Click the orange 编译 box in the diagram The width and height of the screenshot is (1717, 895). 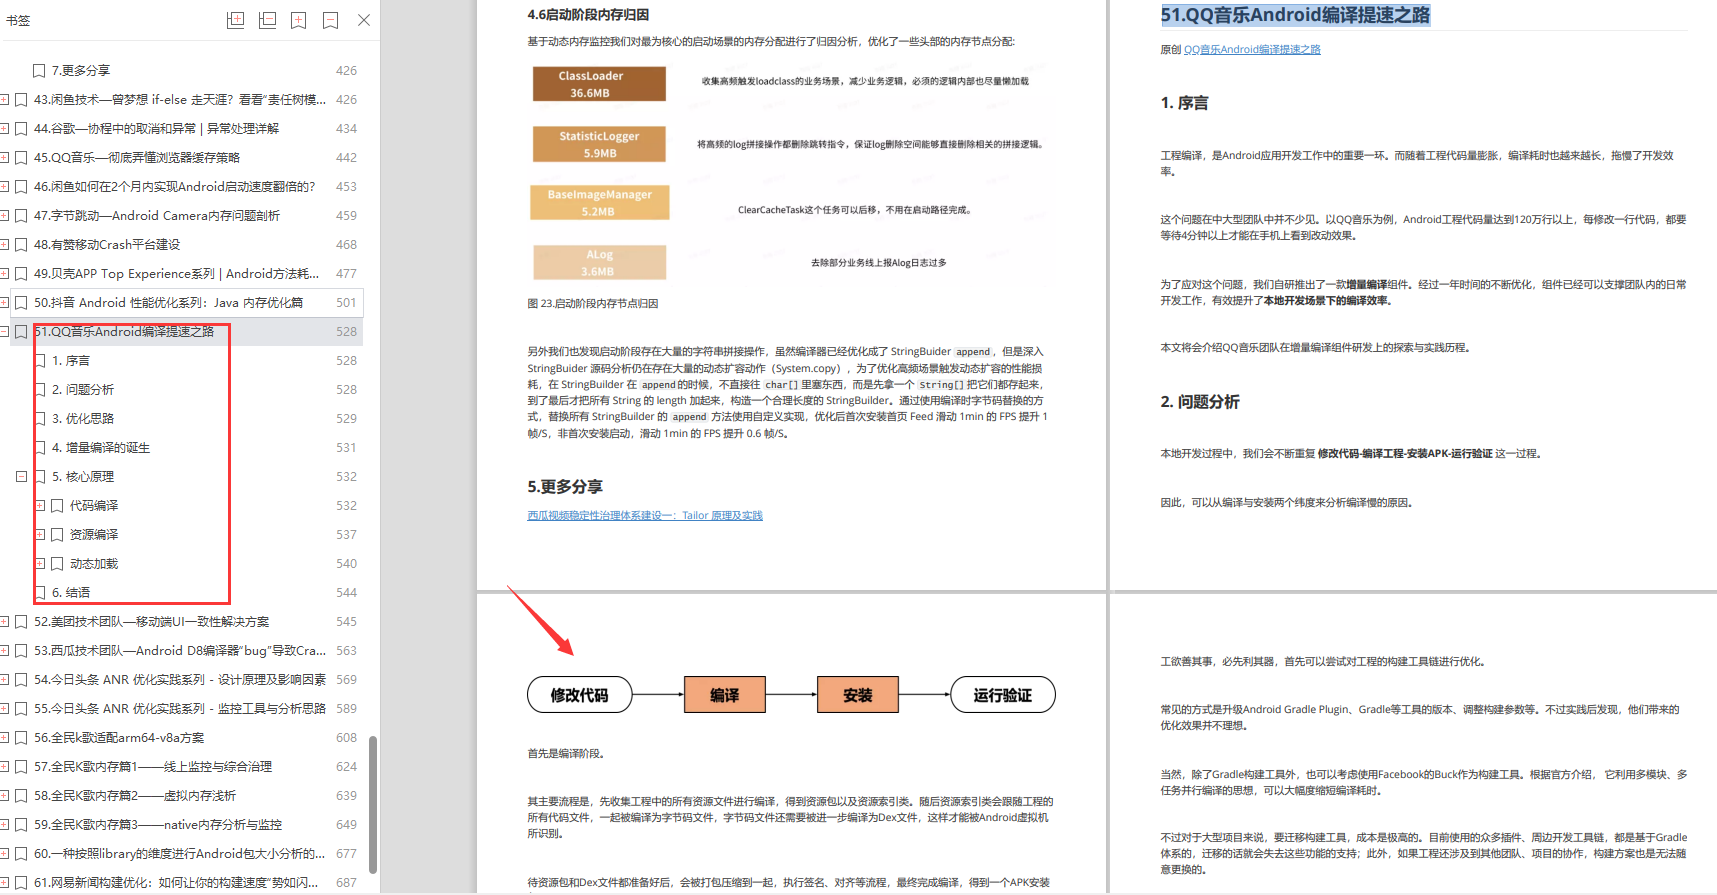pos(725,695)
